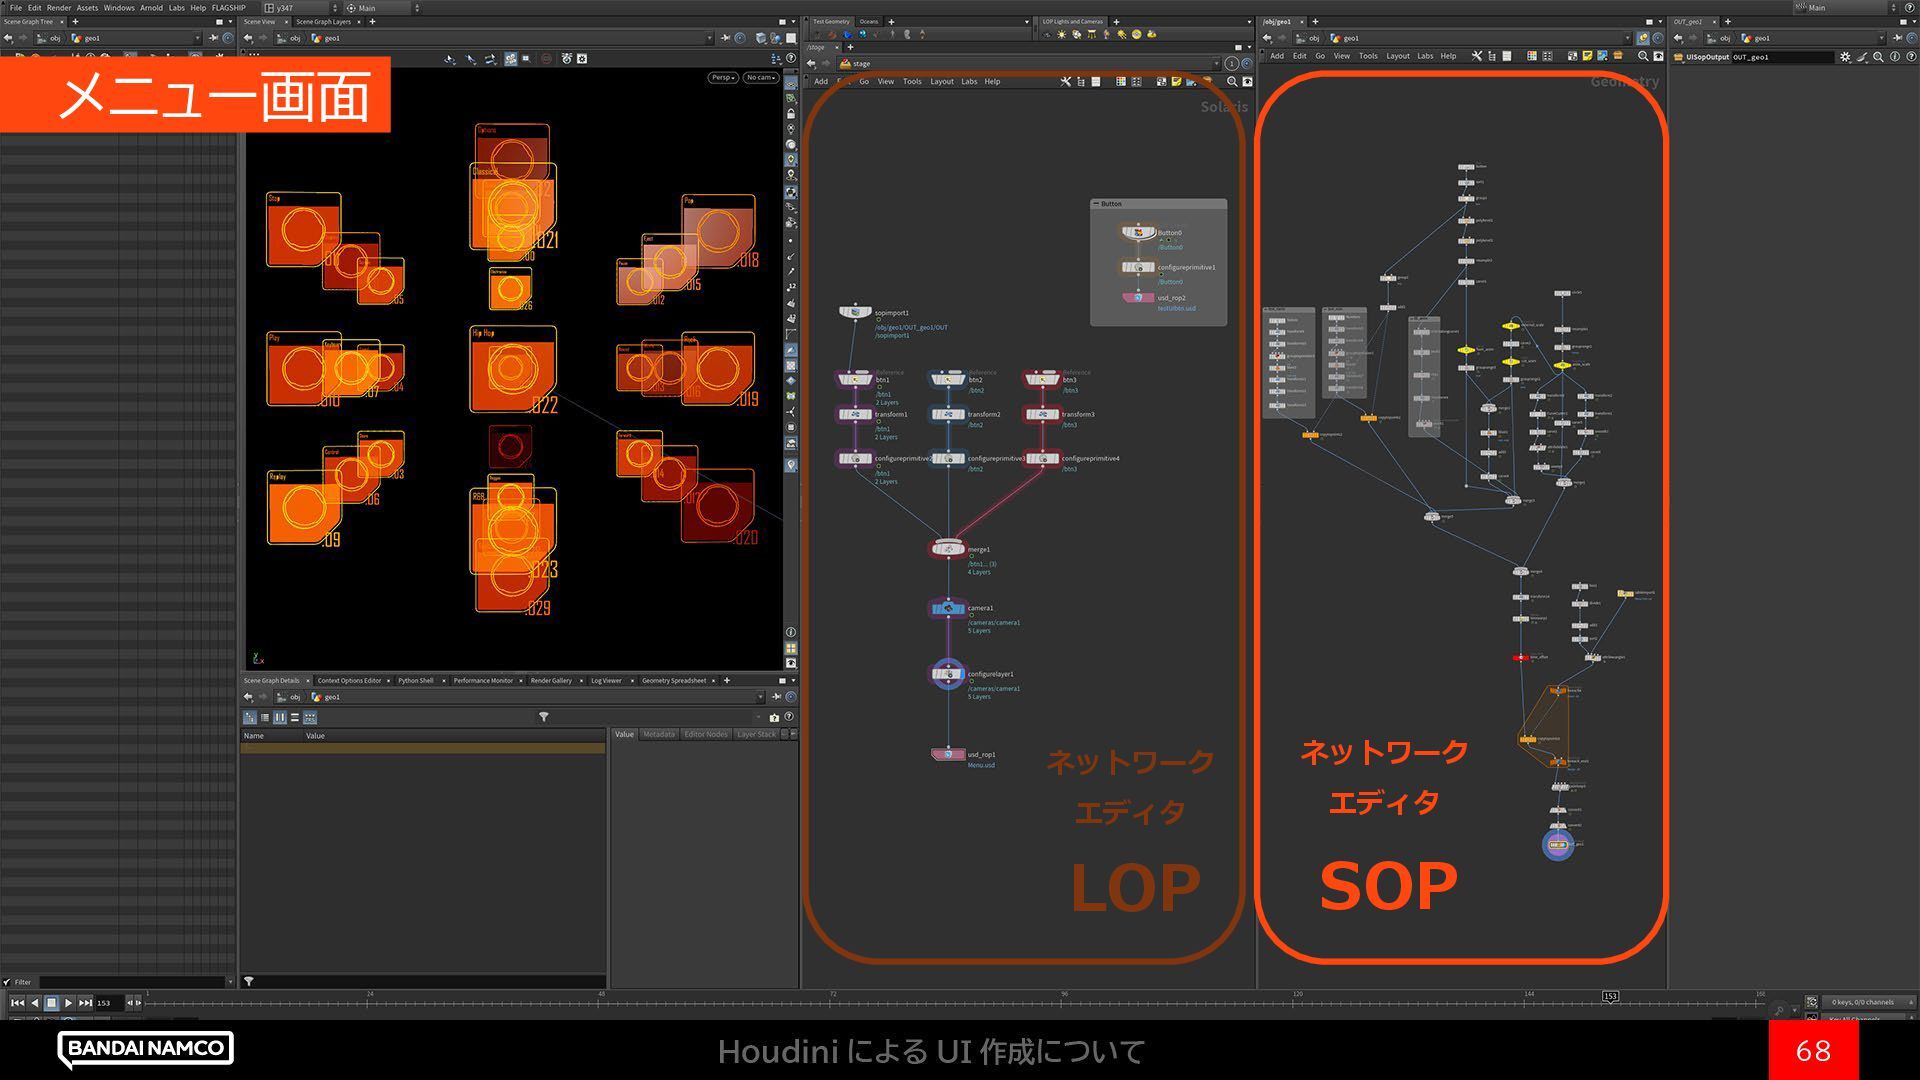Toggle the Filter checkbox in Scene Graph Tree

(x=8, y=982)
